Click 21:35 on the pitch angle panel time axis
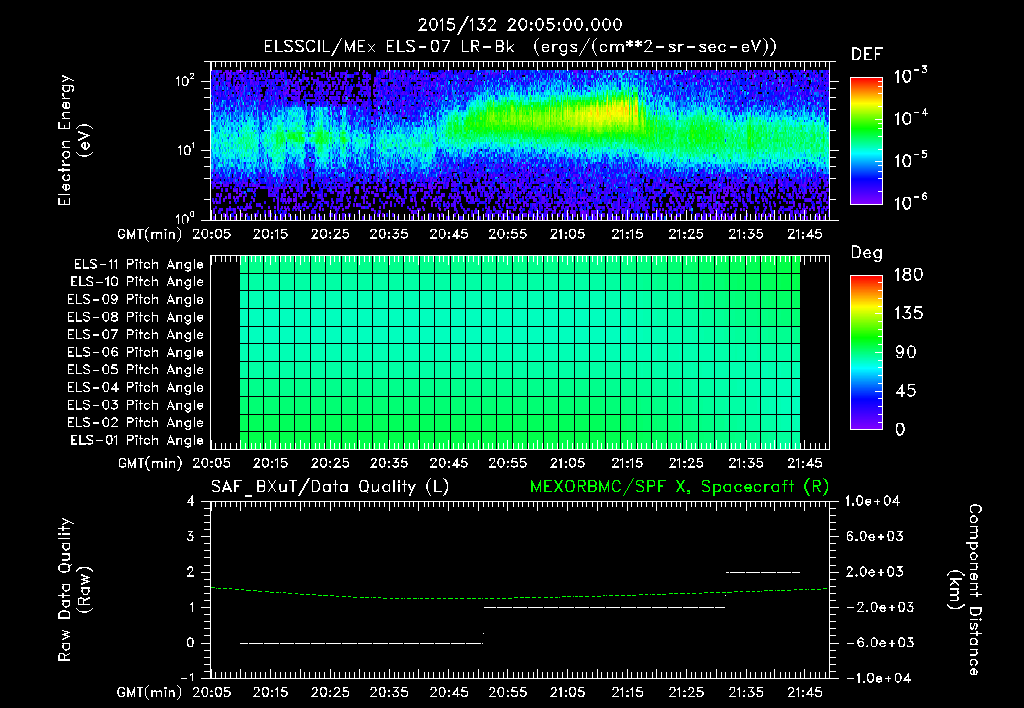1024x708 pixels. [746, 464]
